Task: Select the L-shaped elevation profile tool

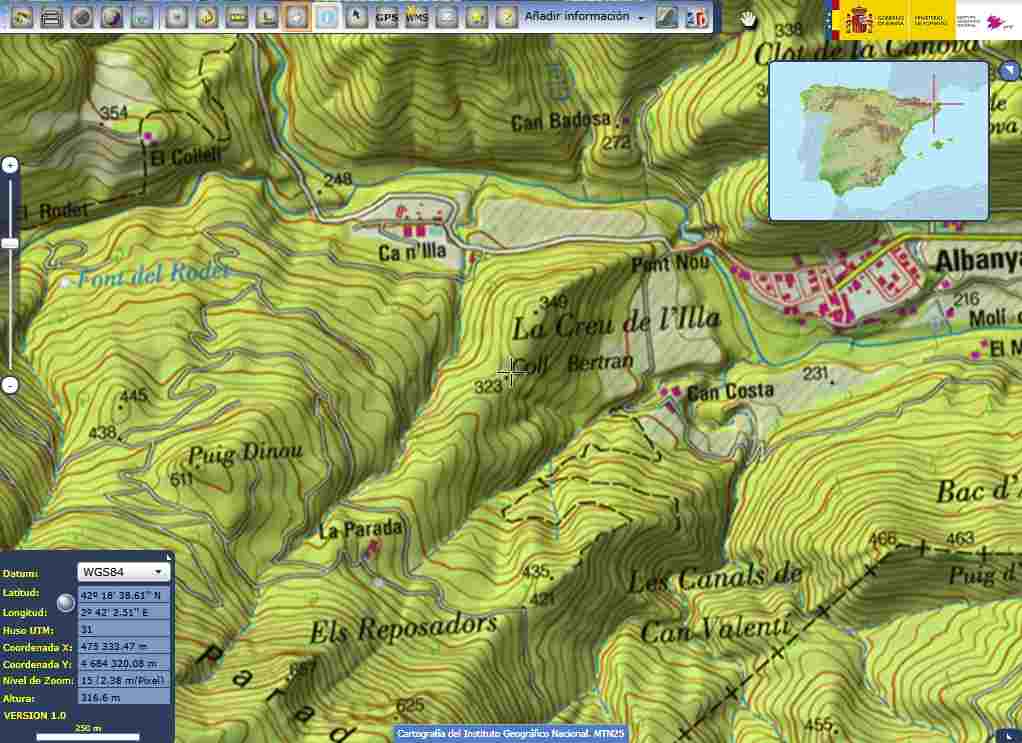Action: (x=267, y=17)
